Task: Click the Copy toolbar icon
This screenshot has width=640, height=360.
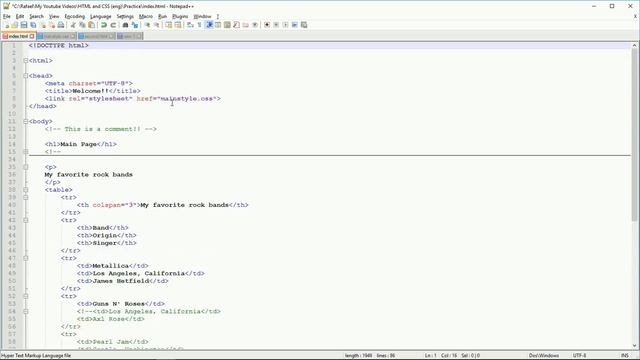Action: pos(82,25)
